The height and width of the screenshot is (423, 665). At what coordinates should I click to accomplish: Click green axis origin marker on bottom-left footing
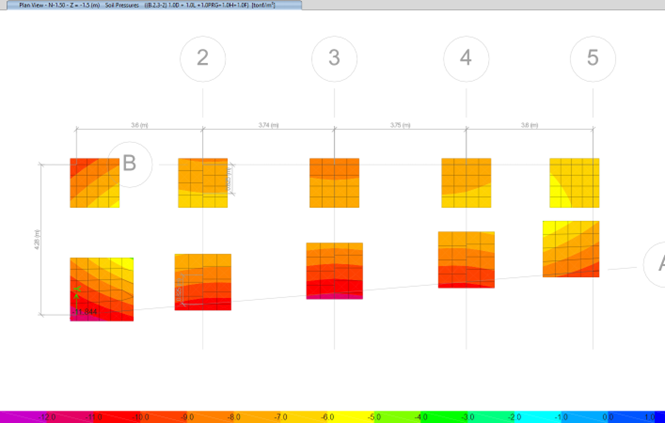pyautogui.click(x=77, y=294)
